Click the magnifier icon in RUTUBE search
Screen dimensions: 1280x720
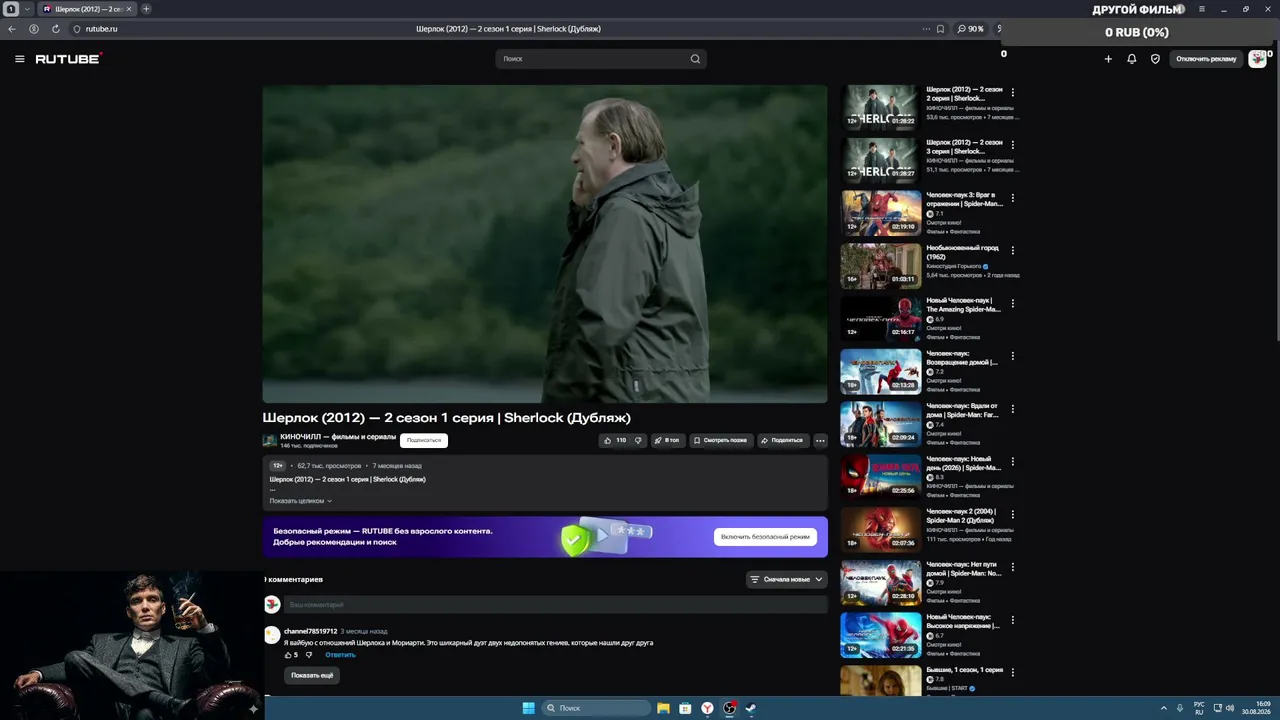pos(695,59)
